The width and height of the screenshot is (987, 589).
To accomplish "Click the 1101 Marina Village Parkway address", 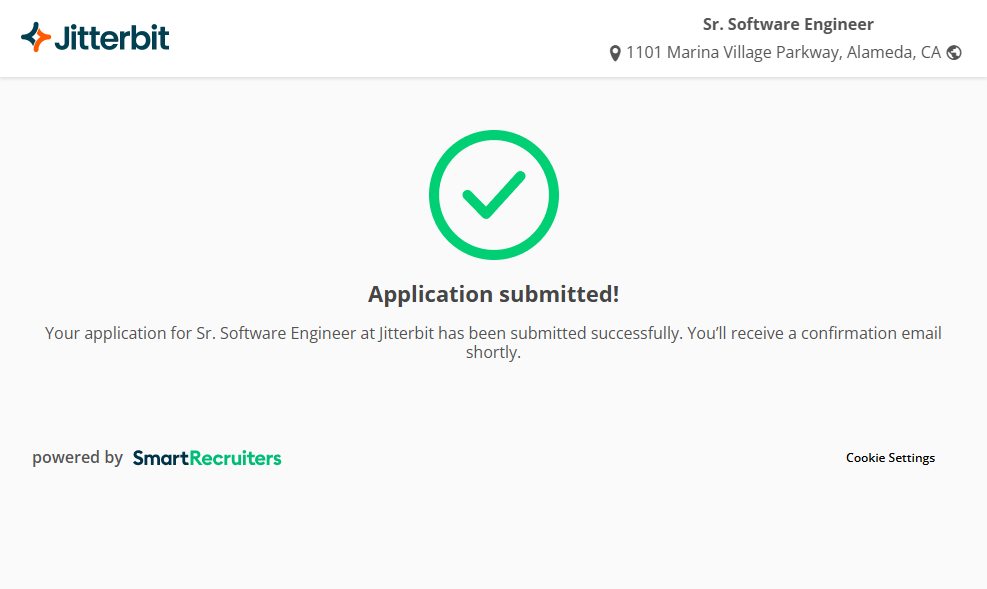I will point(733,53).
